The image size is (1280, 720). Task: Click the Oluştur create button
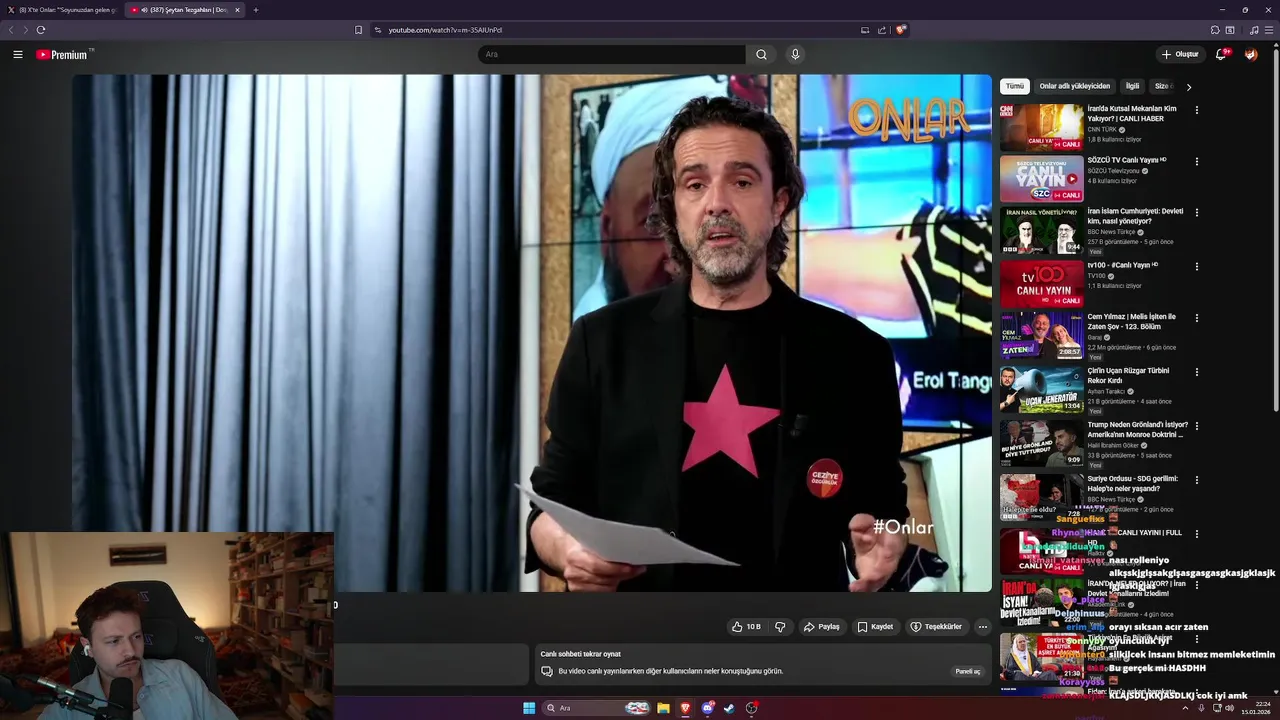tap(1180, 54)
